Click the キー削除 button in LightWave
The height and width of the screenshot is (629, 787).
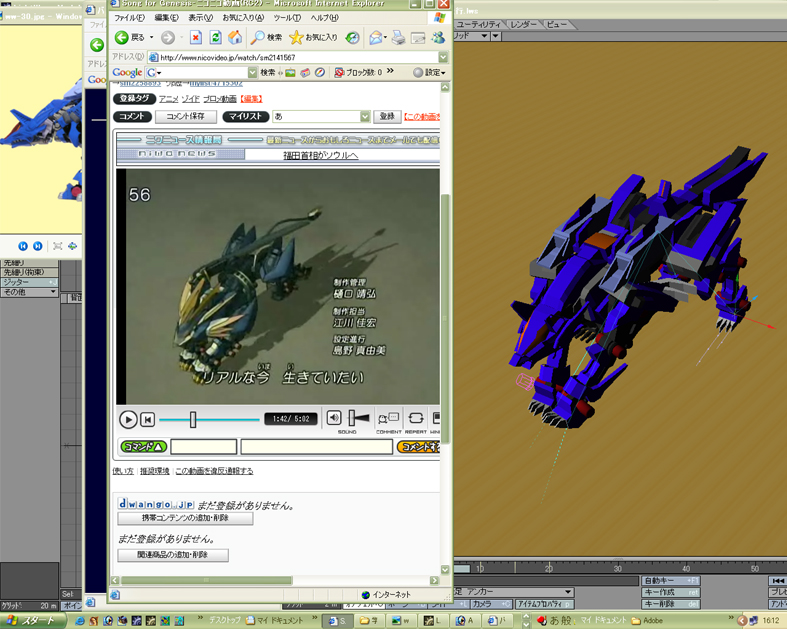coord(671,604)
